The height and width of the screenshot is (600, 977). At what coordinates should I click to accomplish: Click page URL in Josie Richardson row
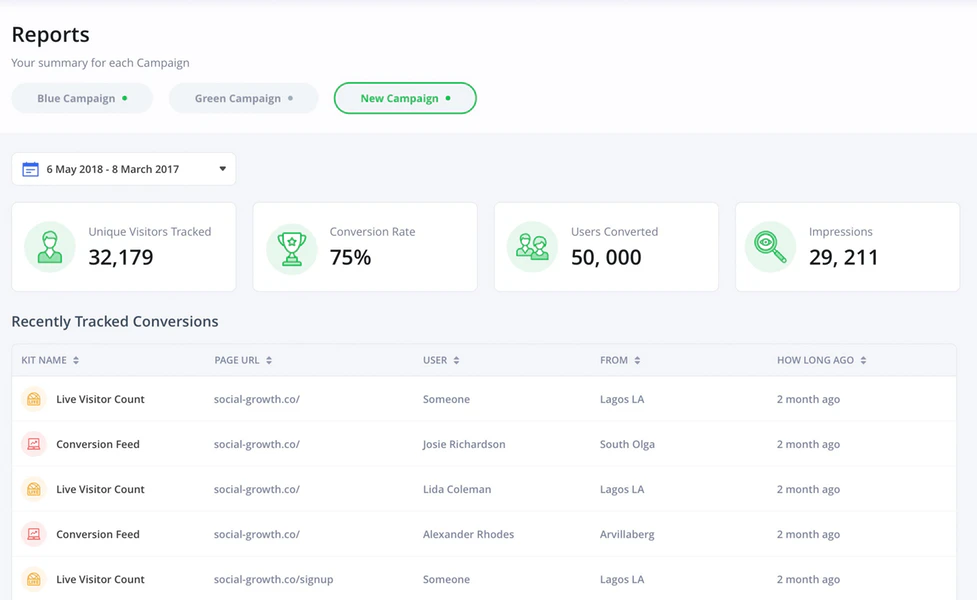click(257, 444)
